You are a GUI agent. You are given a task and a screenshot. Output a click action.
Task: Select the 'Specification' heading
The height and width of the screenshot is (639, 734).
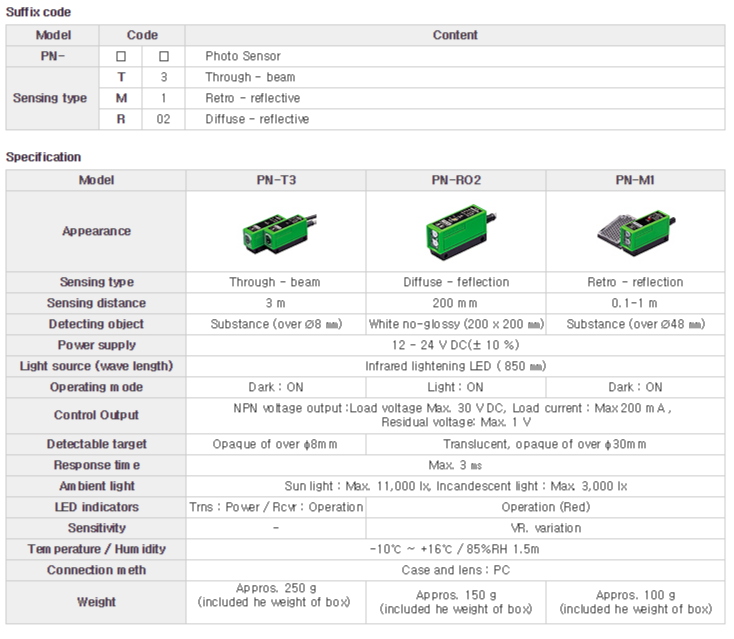(44, 157)
